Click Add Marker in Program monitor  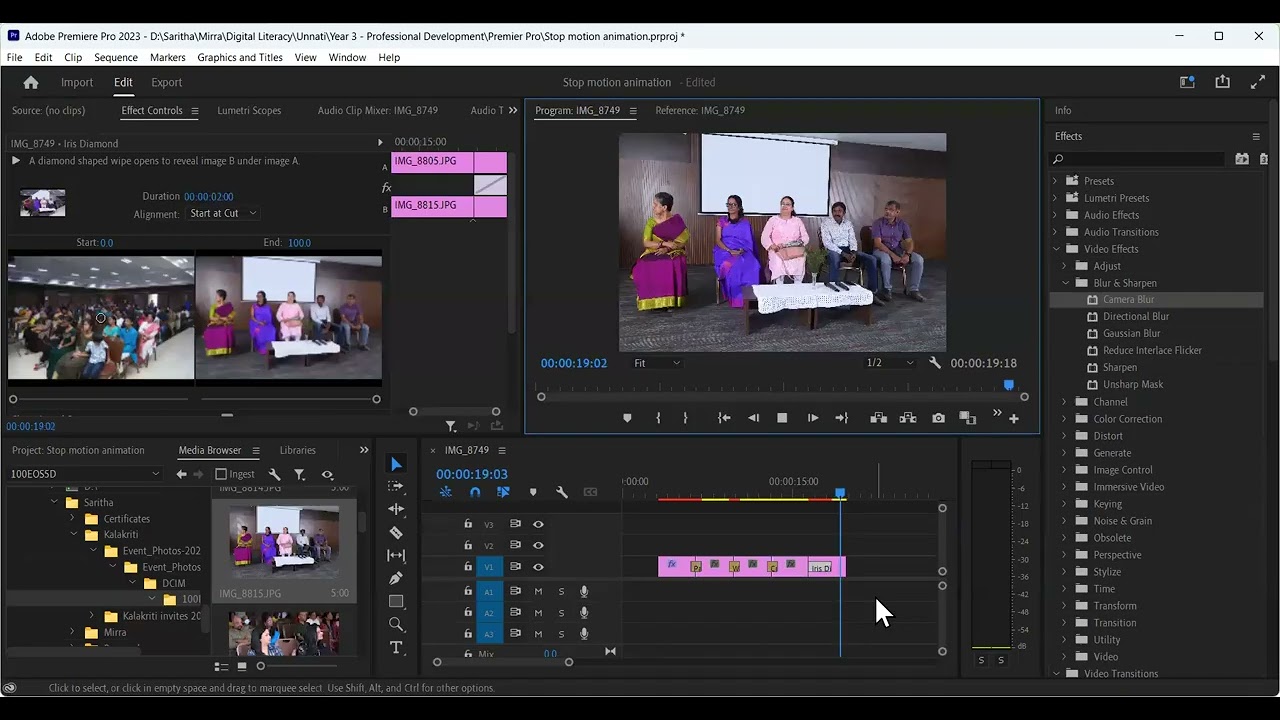click(x=627, y=418)
